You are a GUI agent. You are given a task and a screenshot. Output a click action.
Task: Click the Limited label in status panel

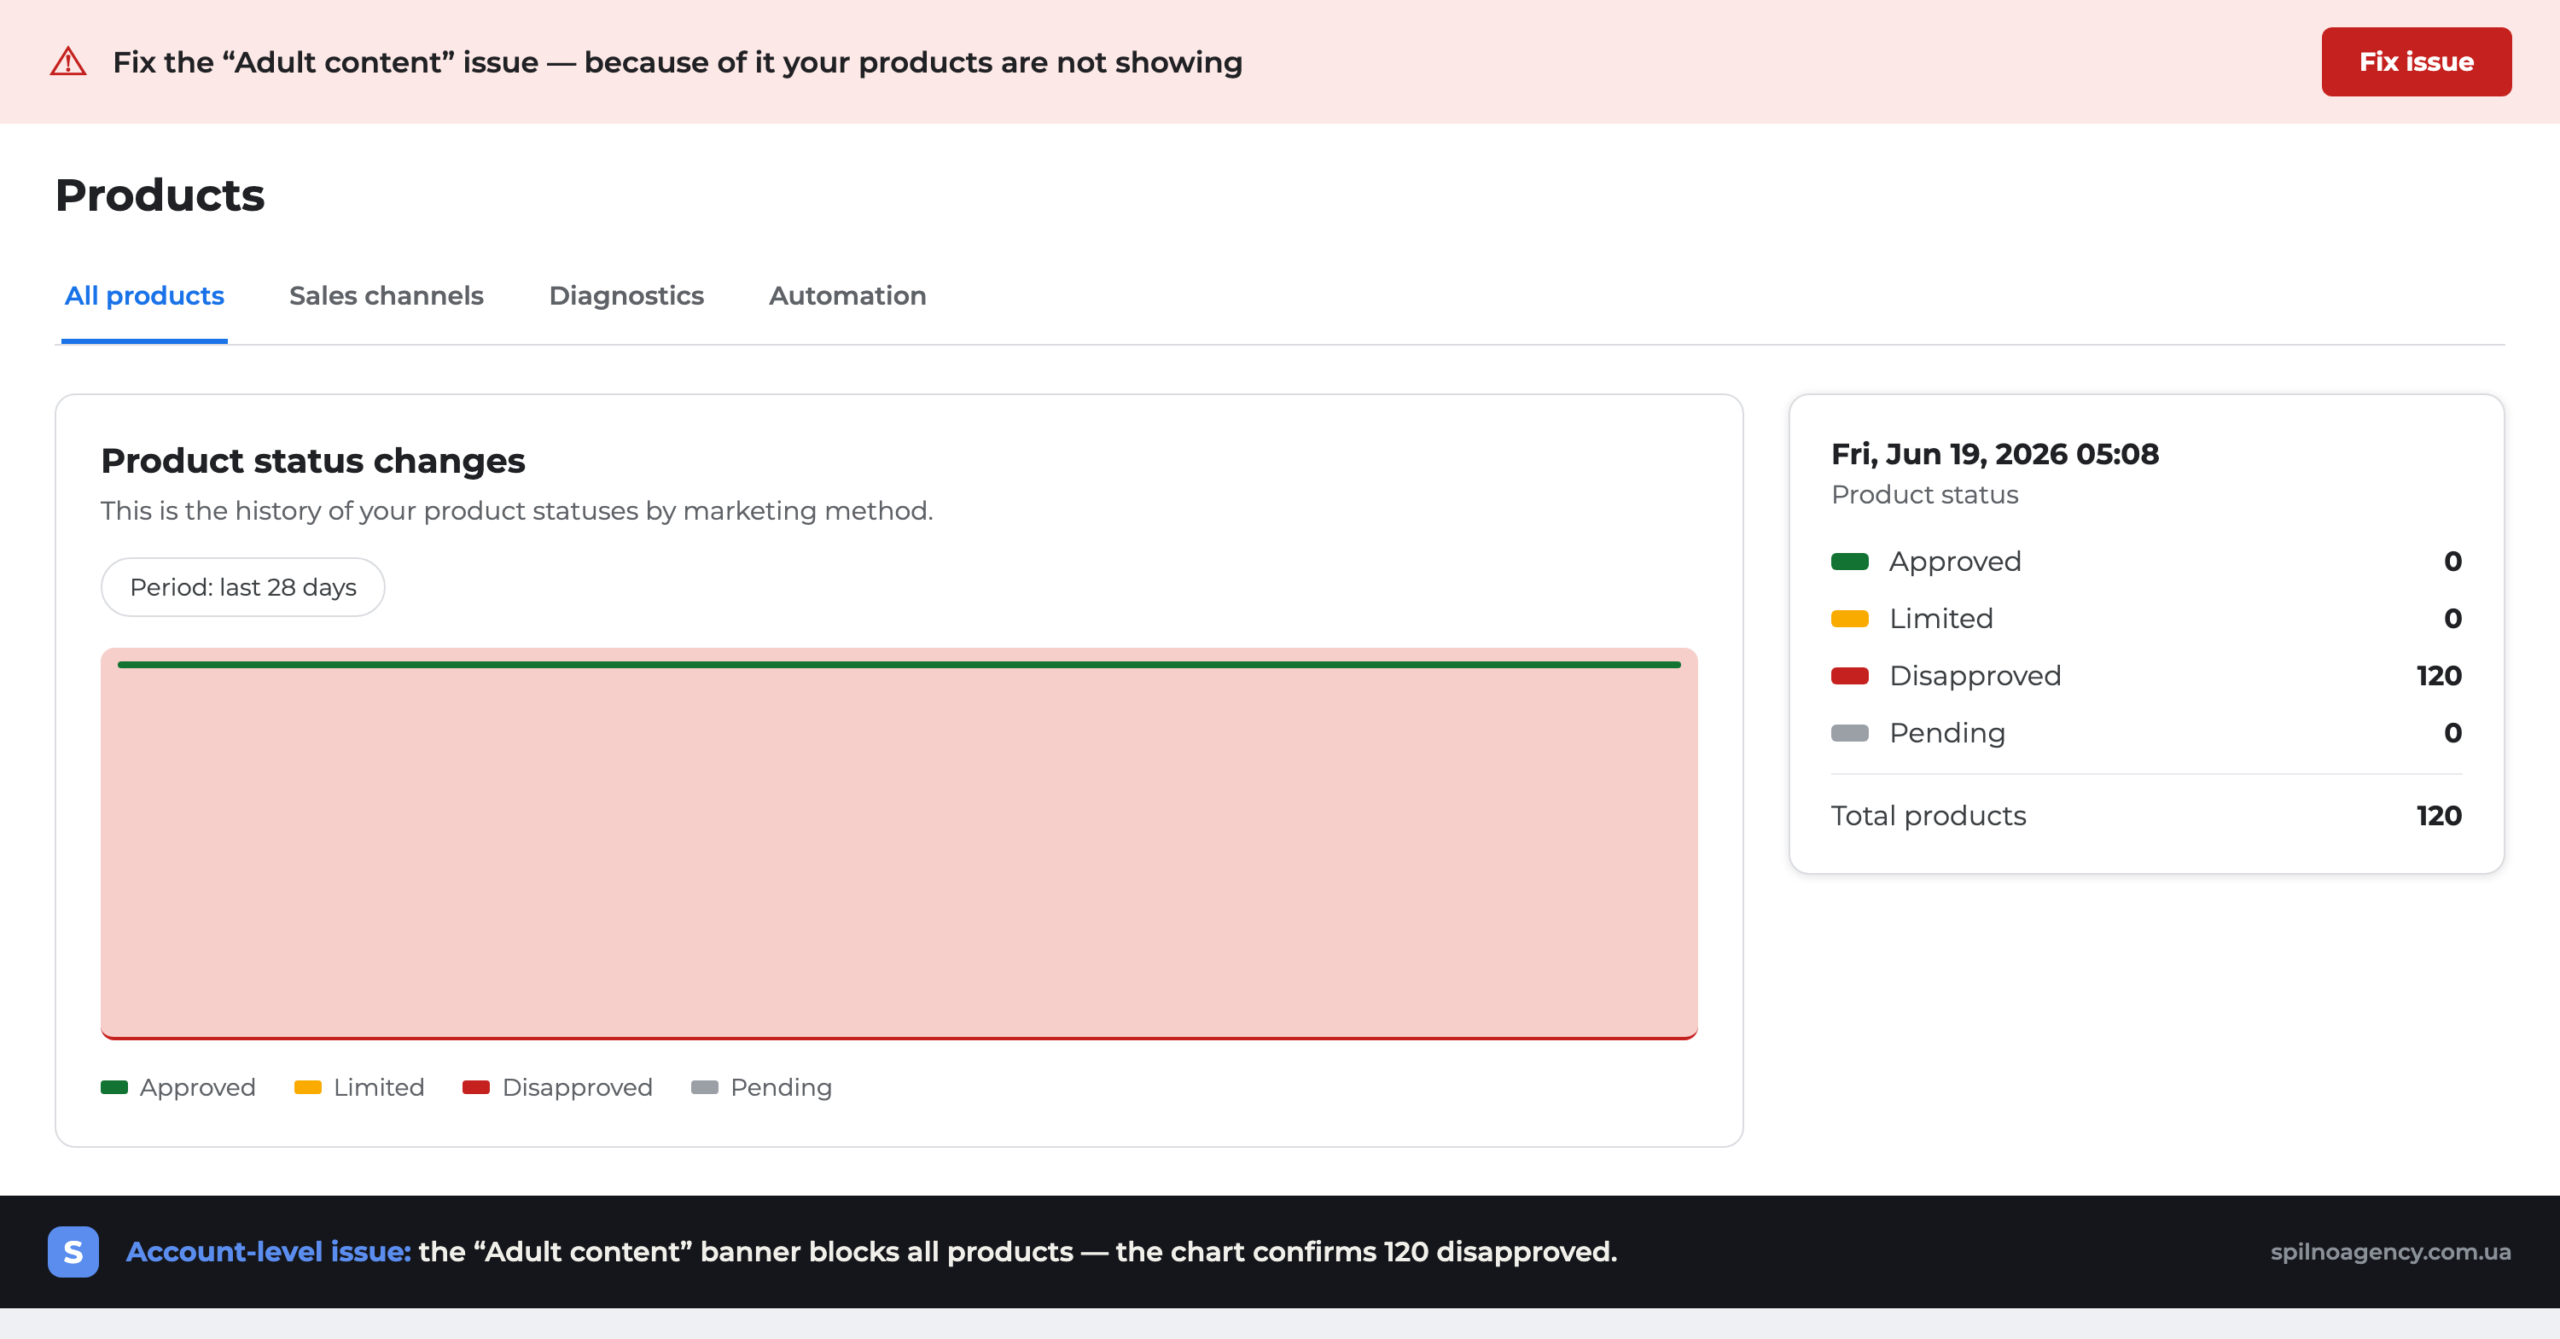1941,619
